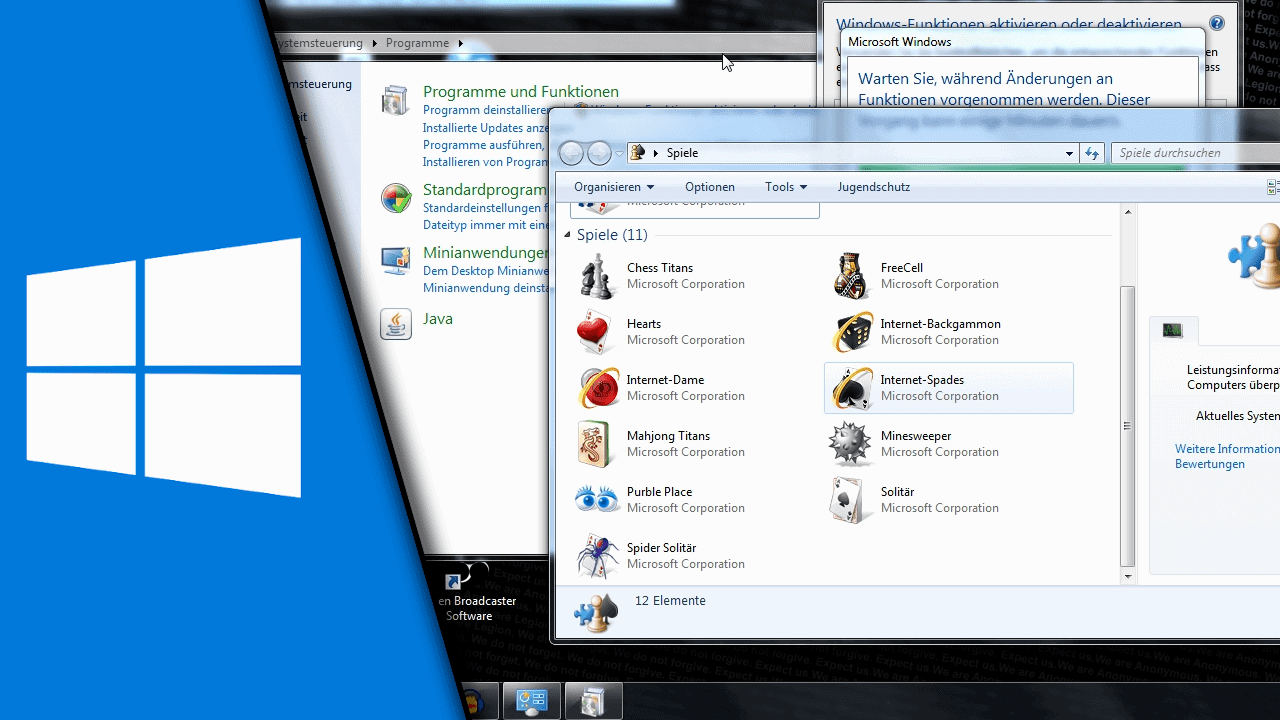Click the breadcrumb arrow before Spiele
Viewport: 1280px width, 720px height.
coord(656,153)
